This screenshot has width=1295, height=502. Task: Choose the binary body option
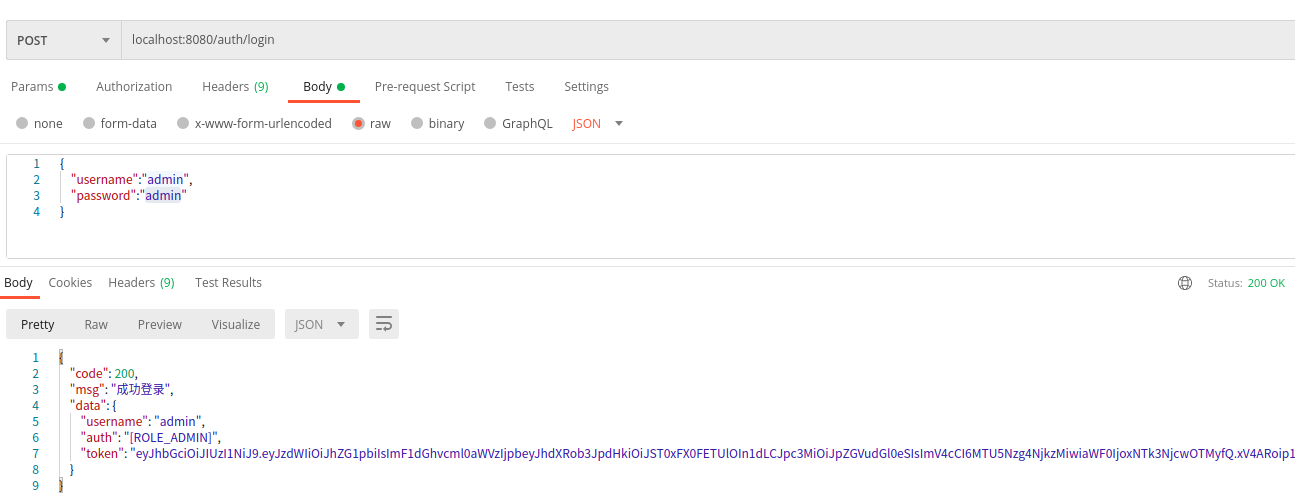(417, 124)
